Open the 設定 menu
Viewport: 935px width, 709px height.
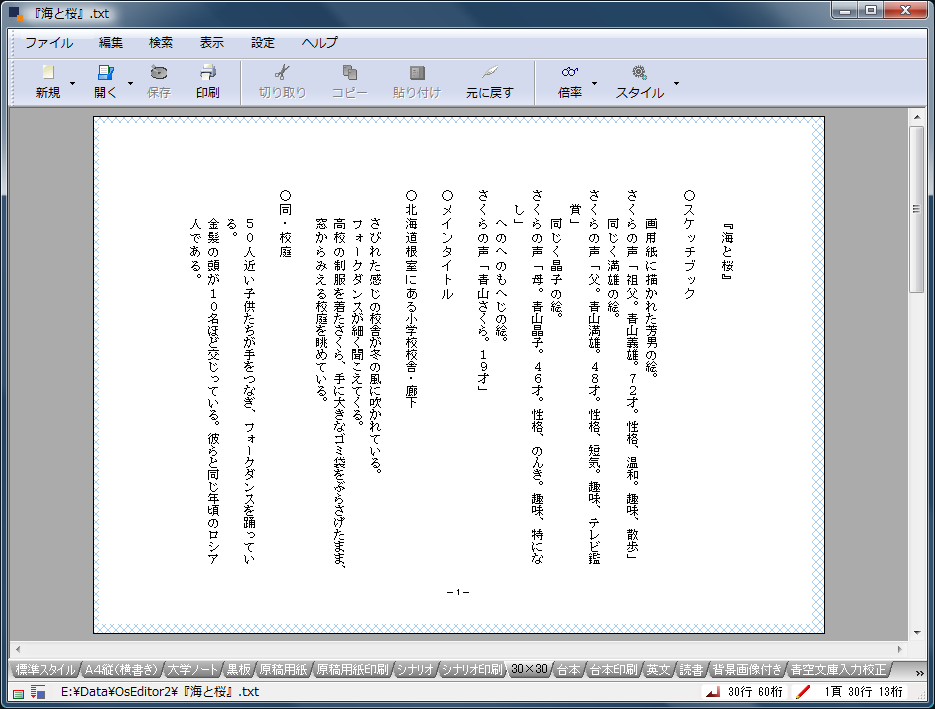[x=263, y=43]
